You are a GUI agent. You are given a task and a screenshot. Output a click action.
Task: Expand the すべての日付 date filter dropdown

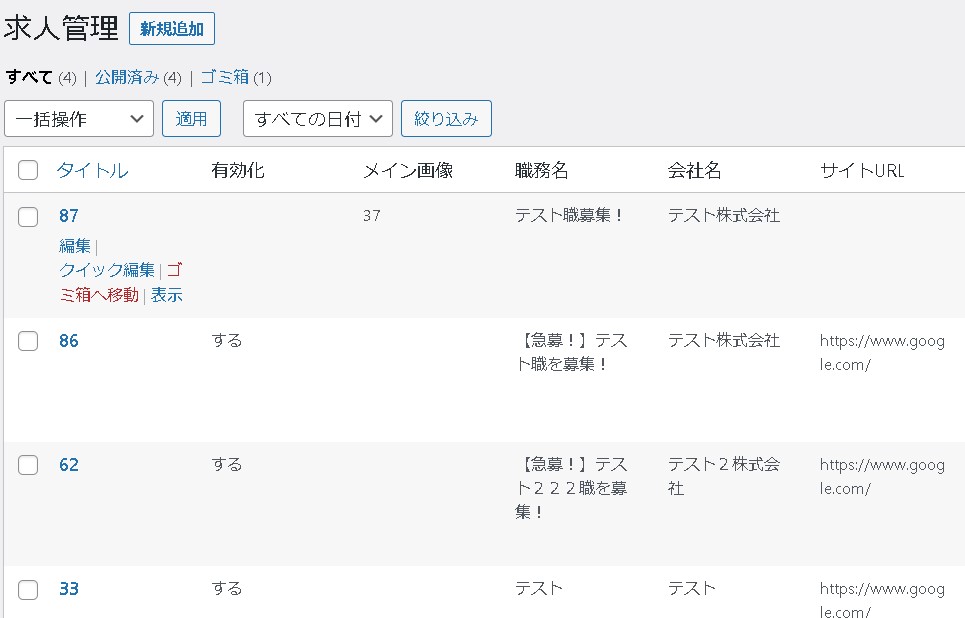click(317, 119)
